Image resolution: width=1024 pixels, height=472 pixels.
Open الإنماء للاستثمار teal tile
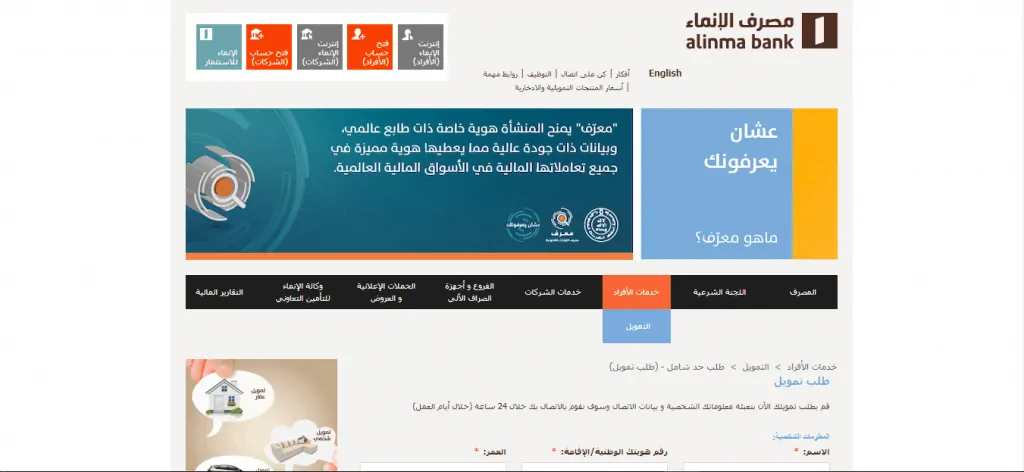219,47
